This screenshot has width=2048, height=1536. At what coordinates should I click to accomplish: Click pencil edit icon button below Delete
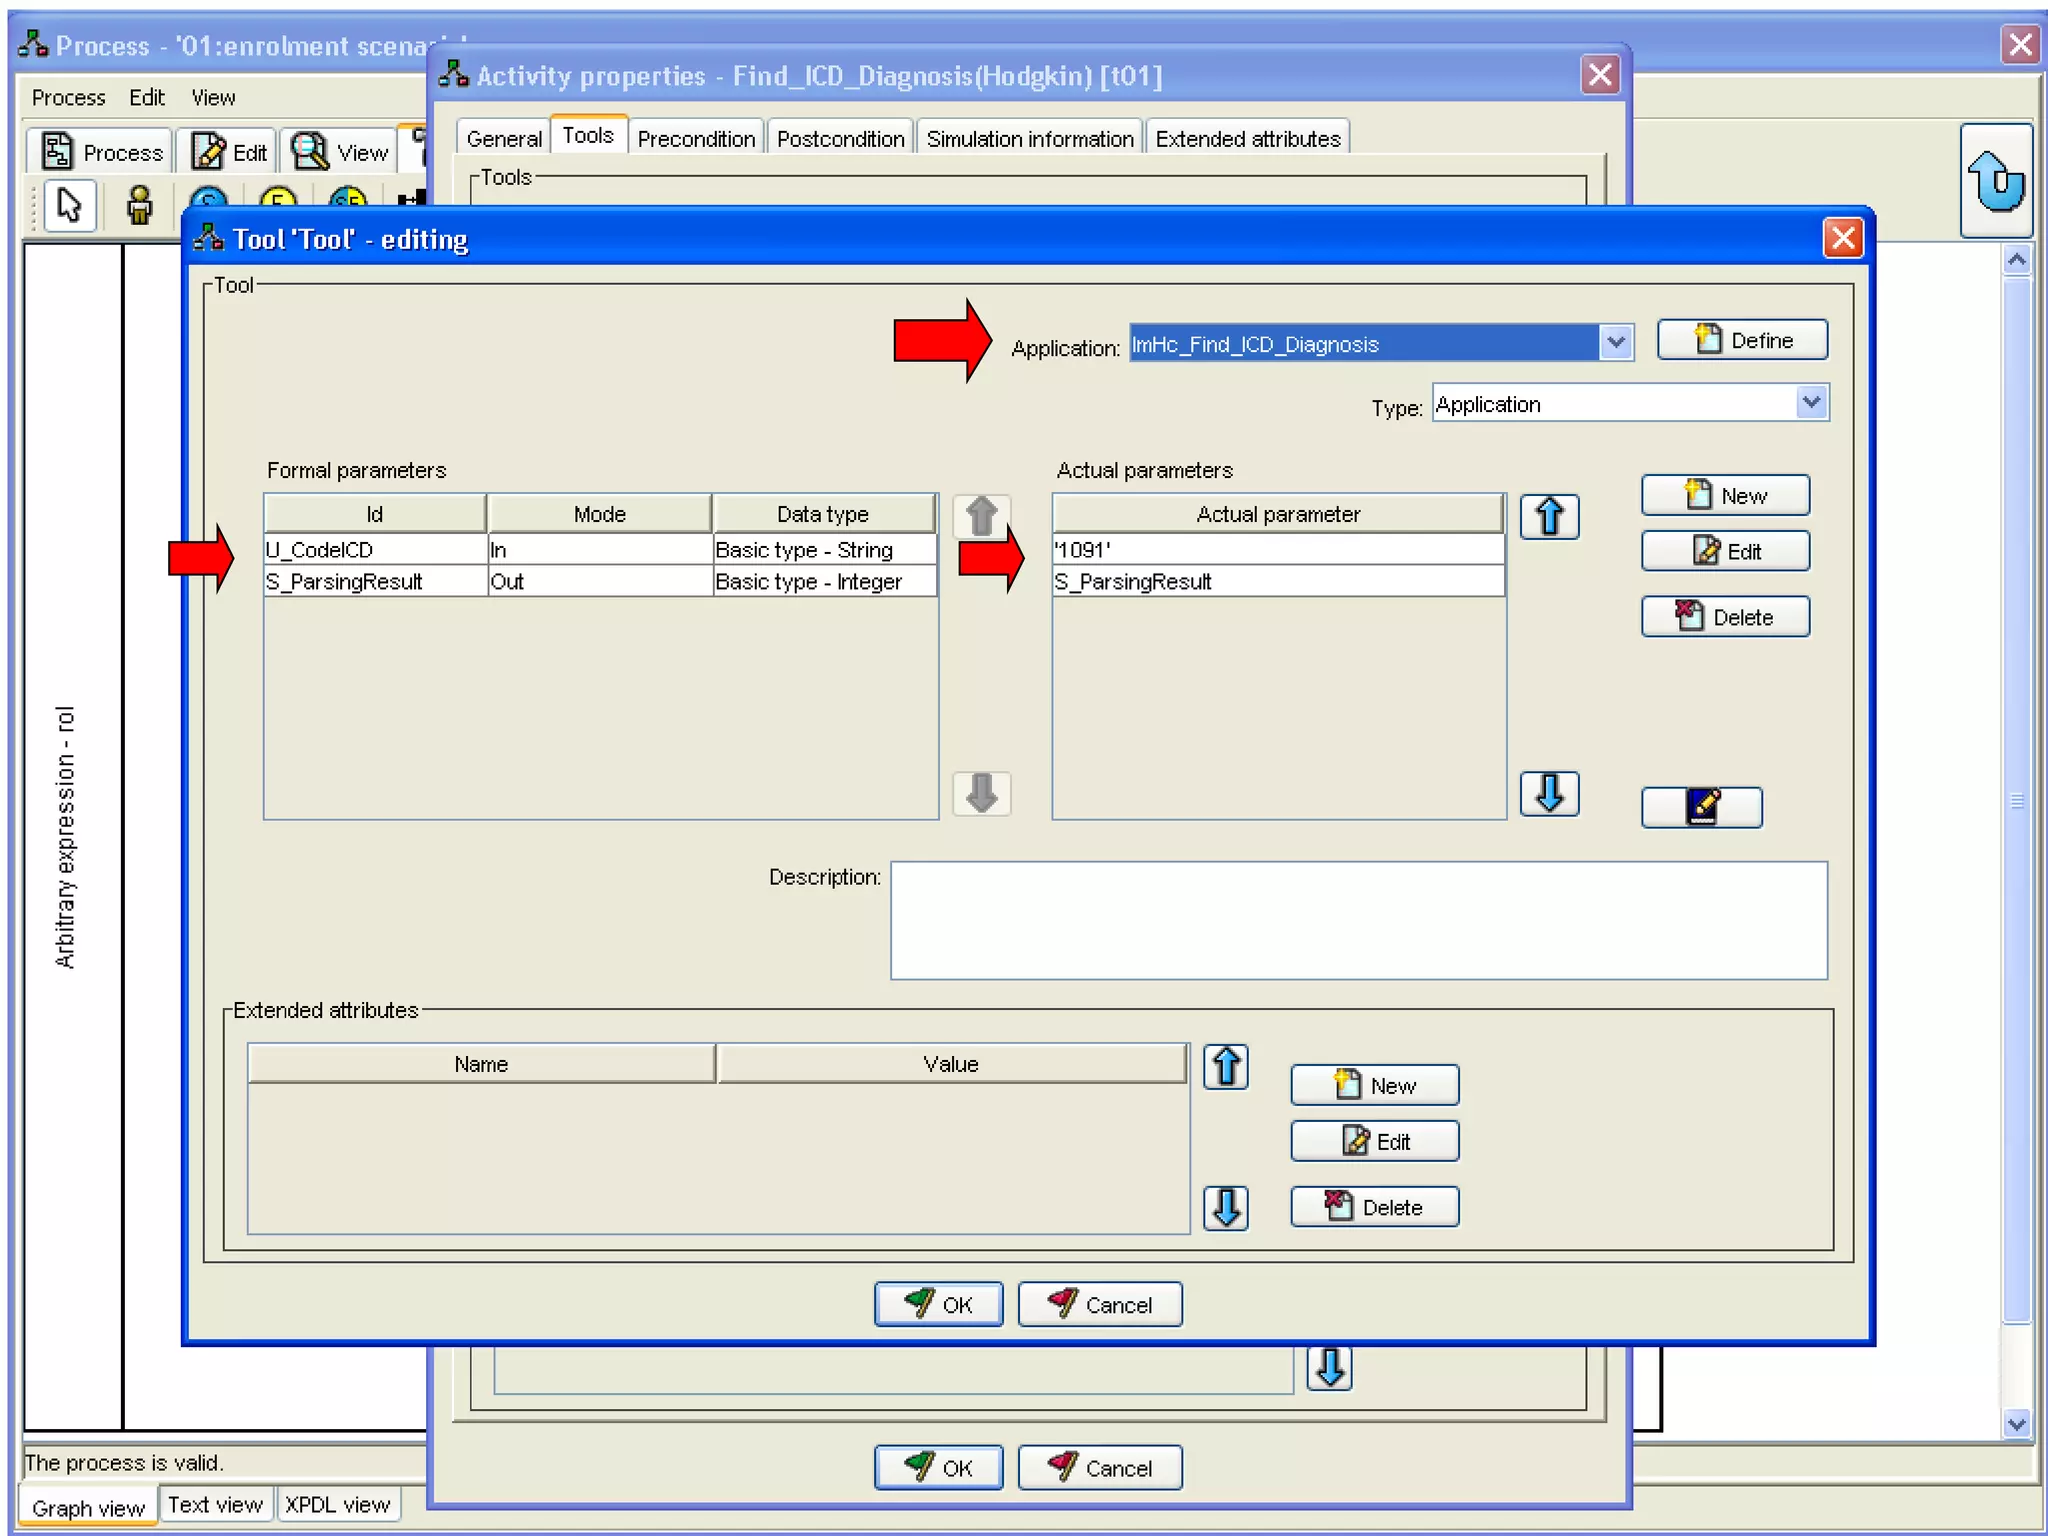pos(1700,807)
